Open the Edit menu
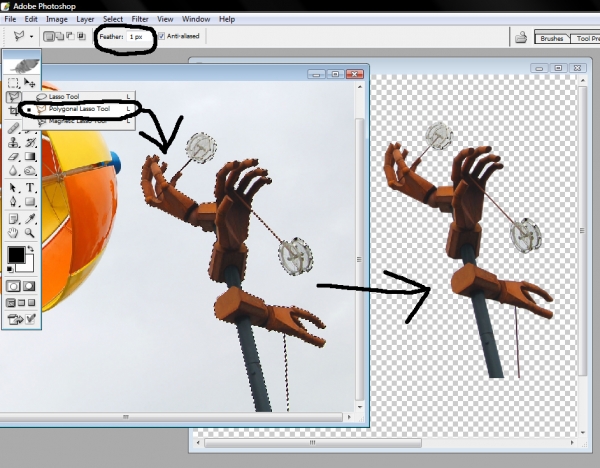600x468 pixels. [31, 19]
